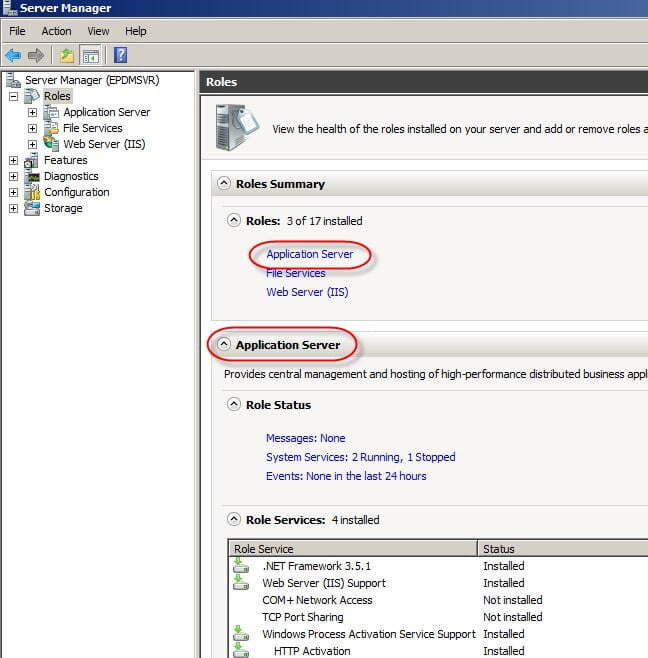This screenshot has height=658, width=648.
Task: Click the Back arrow toolbar icon
Action: point(13,55)
